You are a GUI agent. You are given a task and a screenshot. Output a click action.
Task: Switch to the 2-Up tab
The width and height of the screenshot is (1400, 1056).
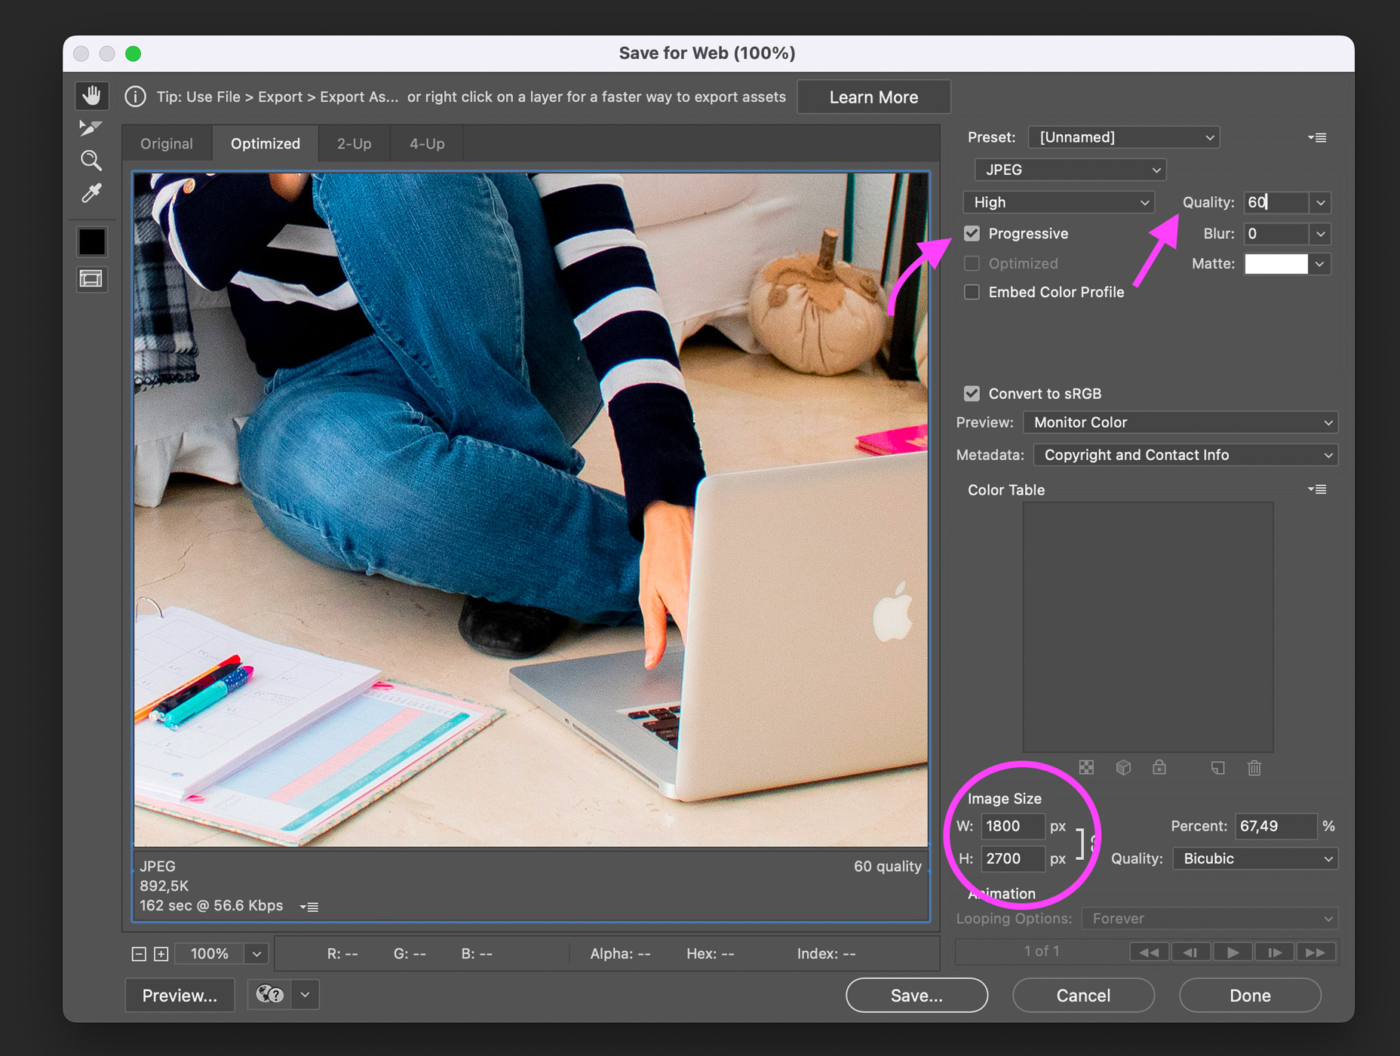pyautogui.click(x=354, y=144)
